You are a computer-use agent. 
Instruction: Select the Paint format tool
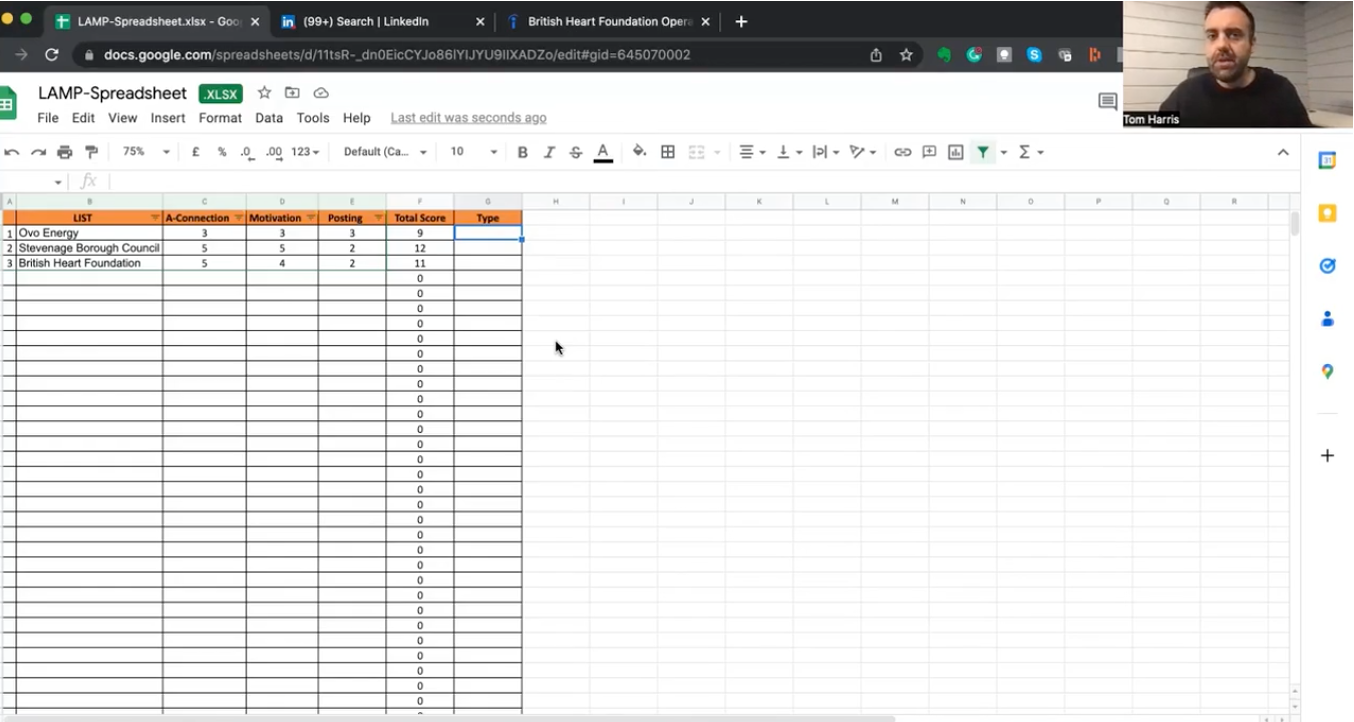tap(92, 152)
